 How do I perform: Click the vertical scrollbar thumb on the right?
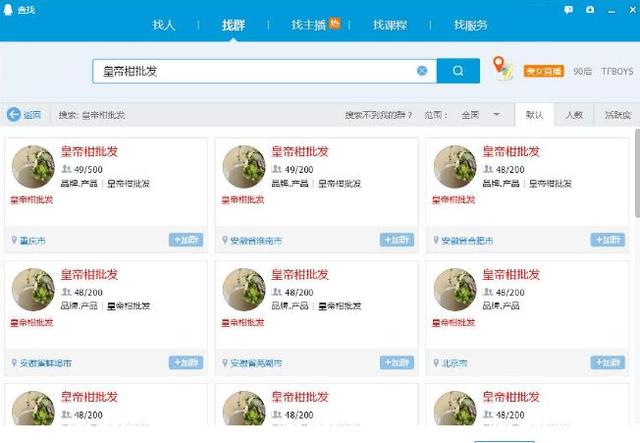tap(637, 174)
